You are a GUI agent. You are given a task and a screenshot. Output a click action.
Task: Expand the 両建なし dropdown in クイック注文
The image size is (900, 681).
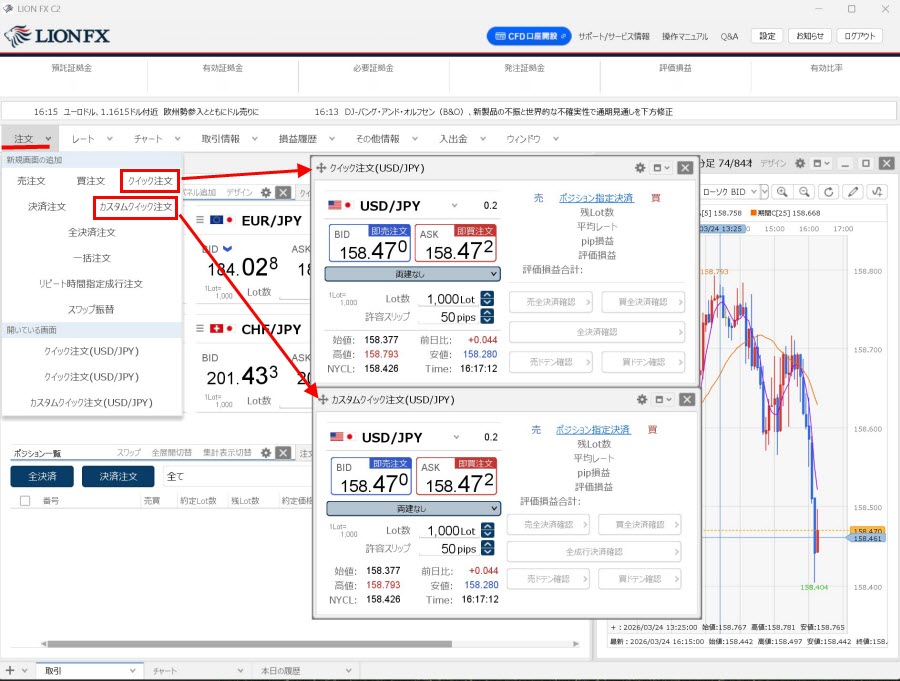413,273
